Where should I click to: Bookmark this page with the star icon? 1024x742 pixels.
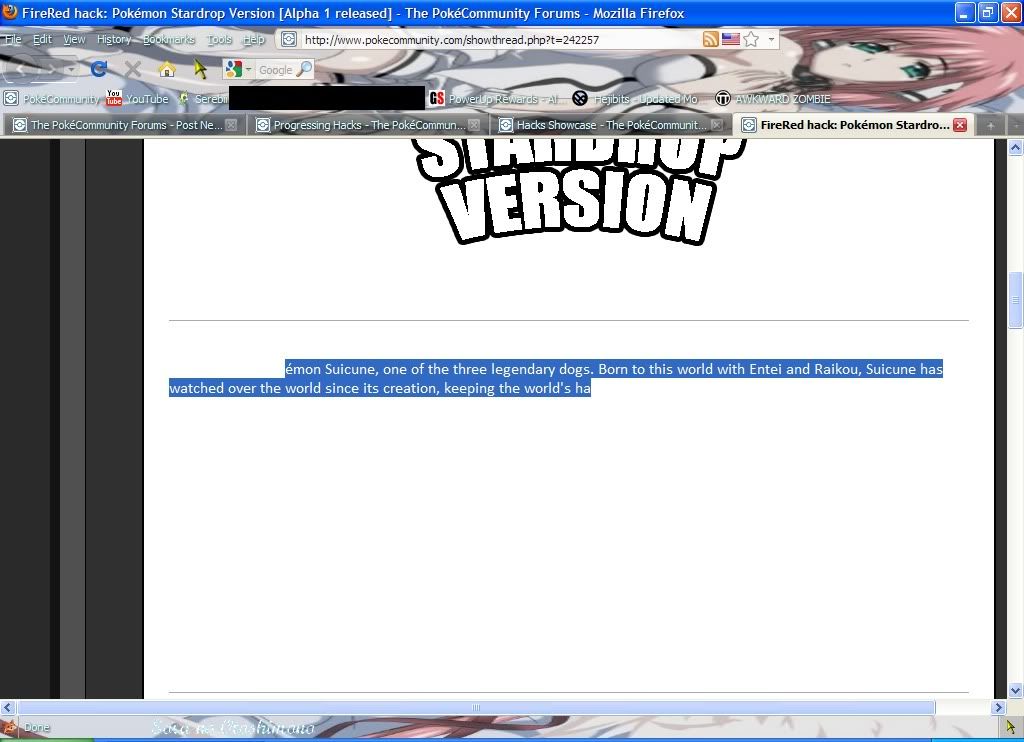click(751, 39)
